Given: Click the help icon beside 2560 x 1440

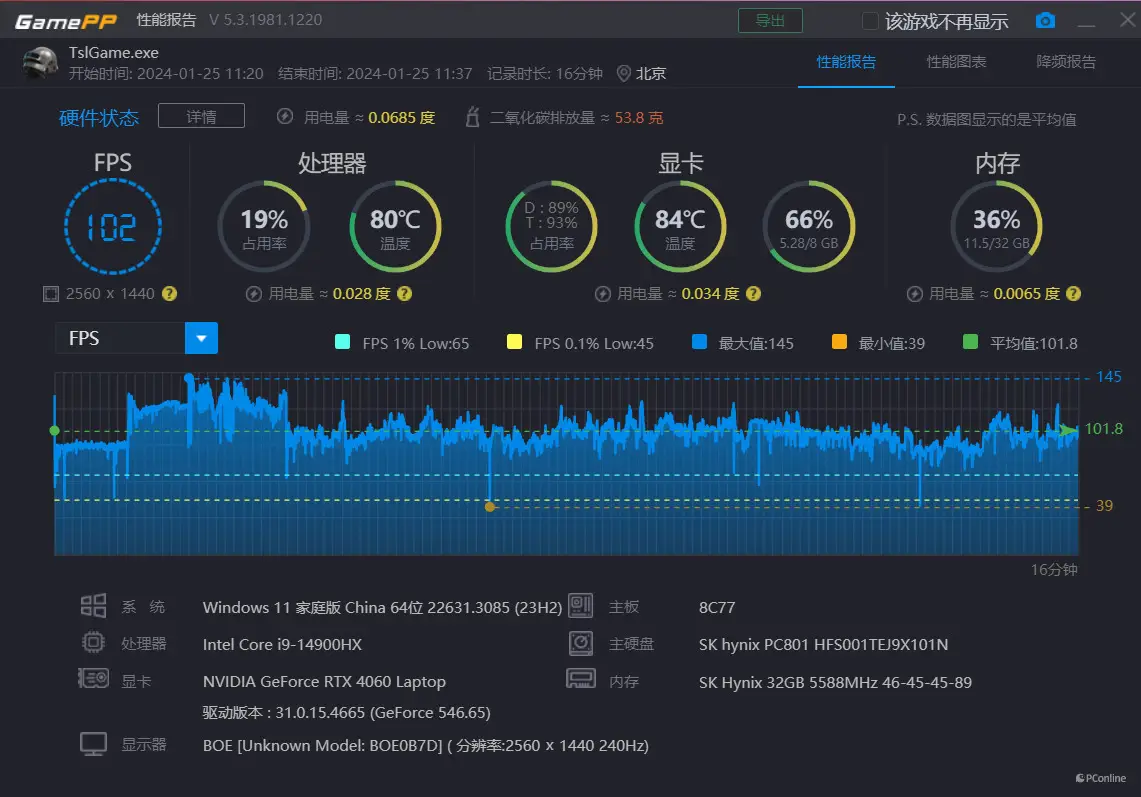Looking at the screenshot, I should tap(170, 294).
